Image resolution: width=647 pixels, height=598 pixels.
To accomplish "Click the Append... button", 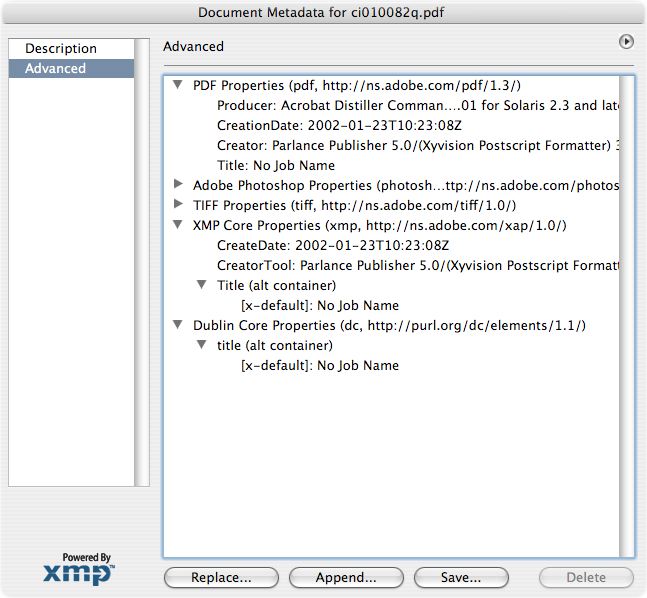I will click(346, 577).
